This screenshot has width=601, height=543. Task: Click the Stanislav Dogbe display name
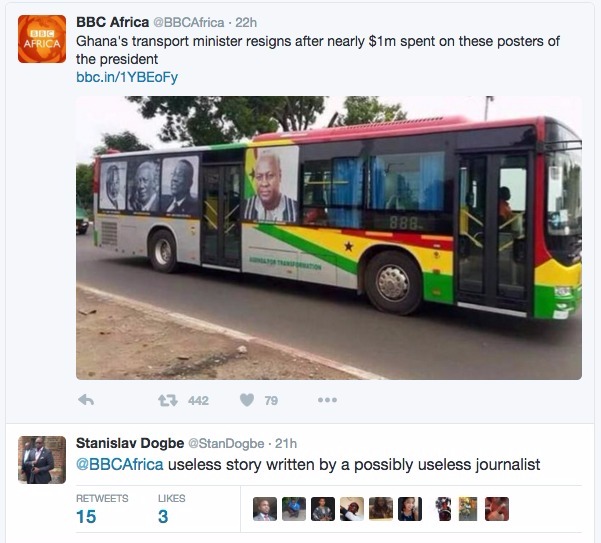click(x=130, y=443)
